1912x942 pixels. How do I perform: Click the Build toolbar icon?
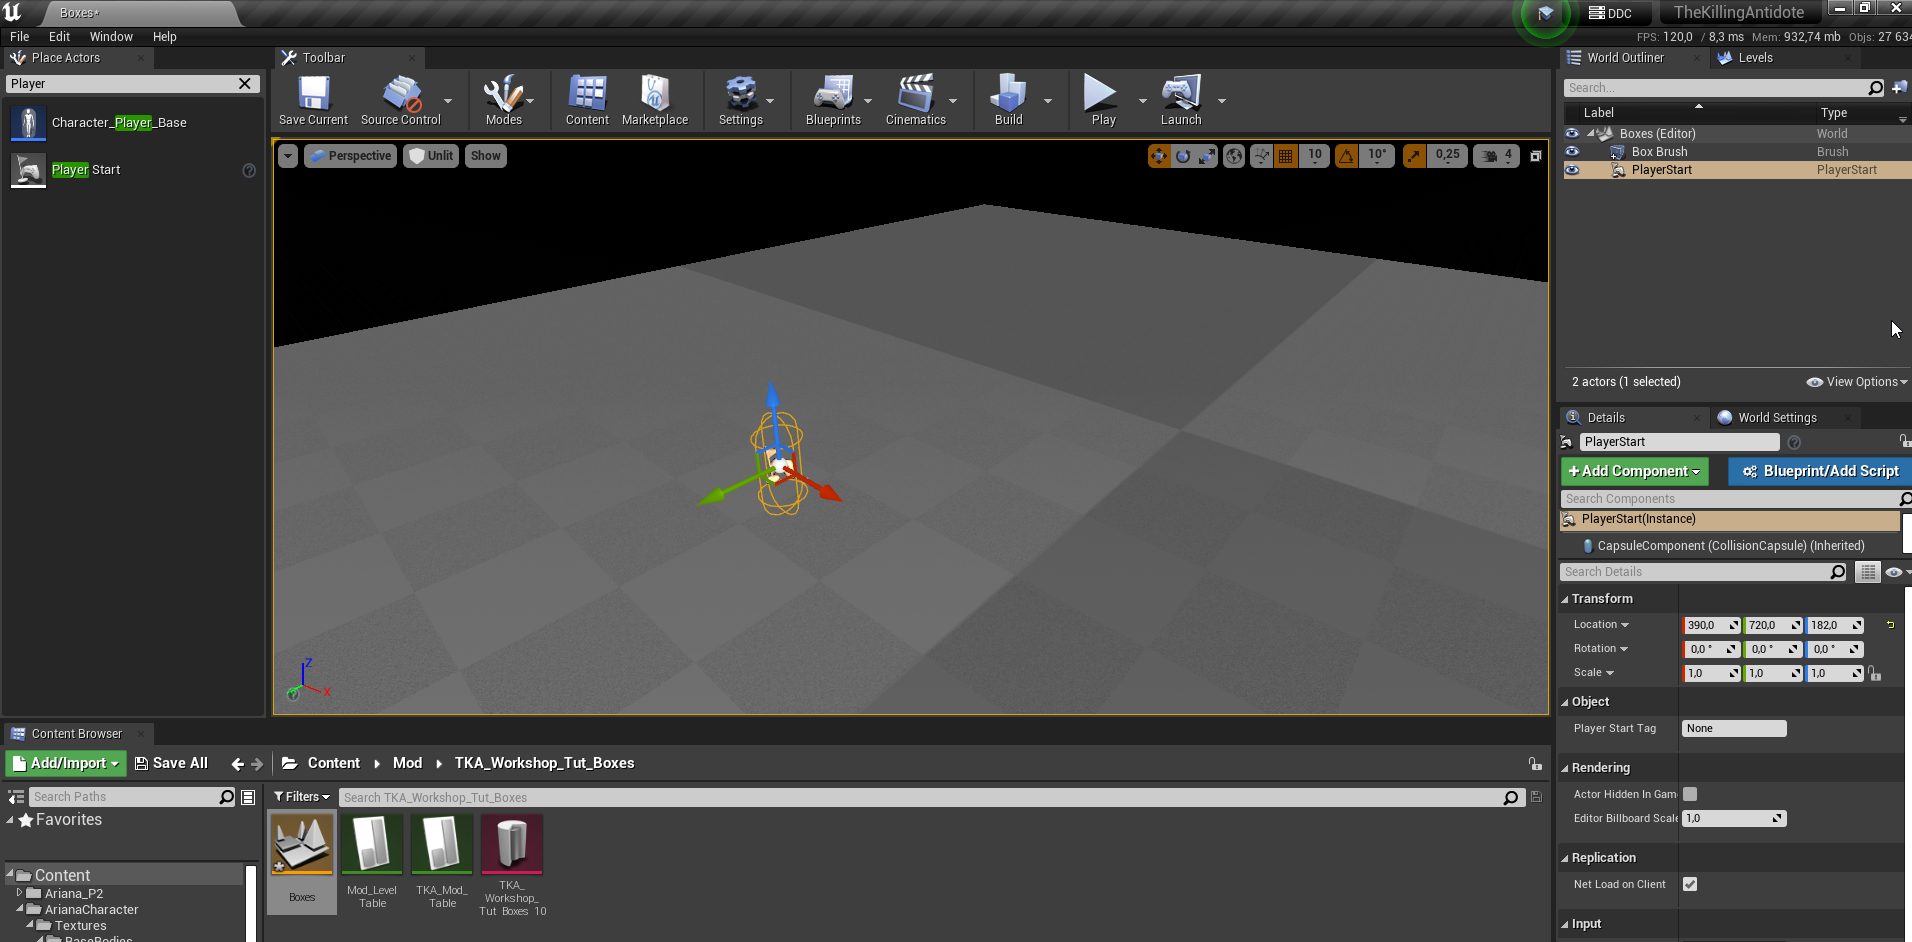(x=1008, y=100)
